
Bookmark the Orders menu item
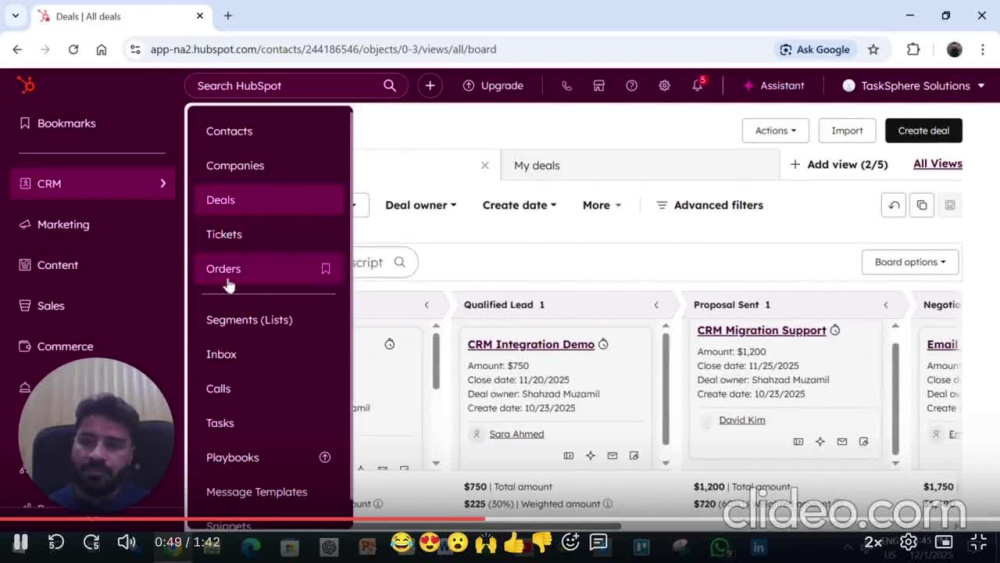(326, 268)
